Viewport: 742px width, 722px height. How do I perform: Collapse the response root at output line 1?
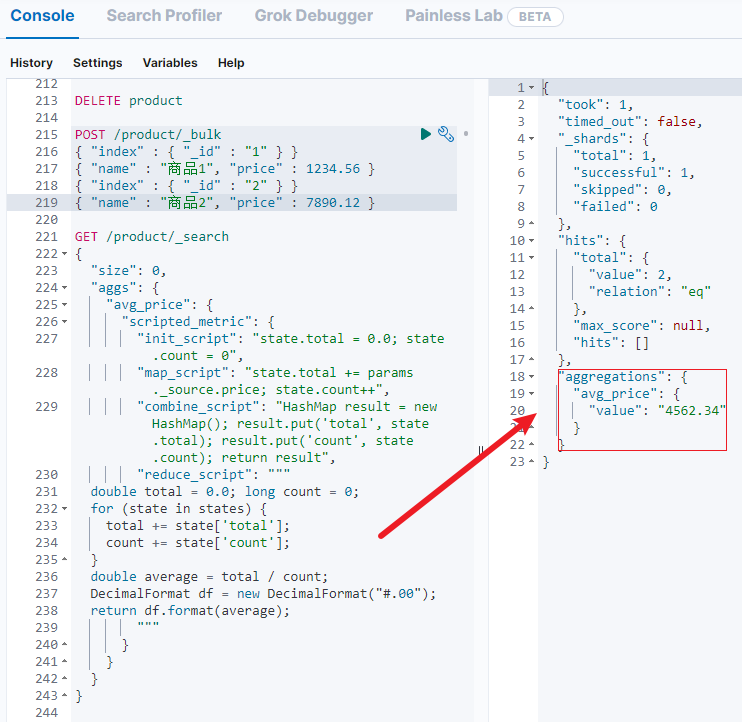pos(531,88)
